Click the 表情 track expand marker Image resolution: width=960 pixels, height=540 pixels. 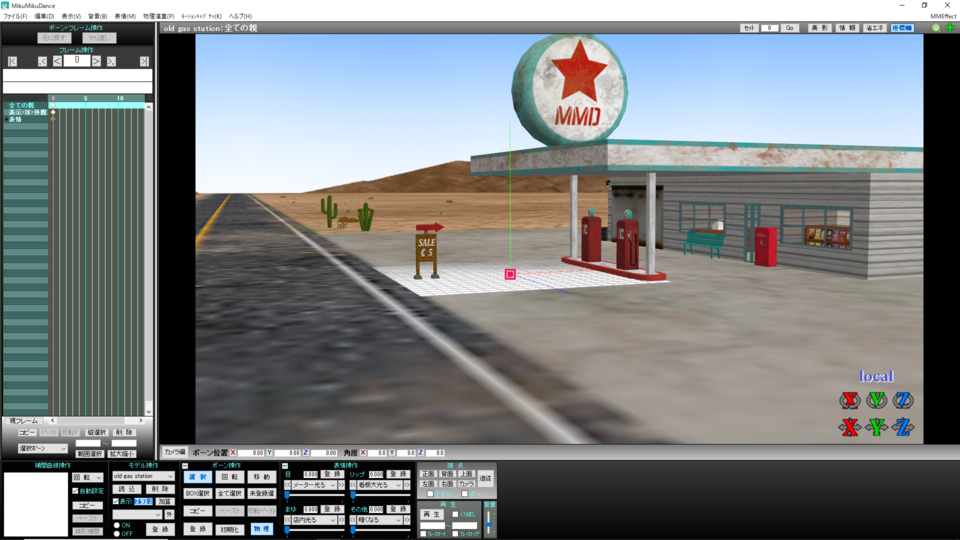(x=6, y=119)
